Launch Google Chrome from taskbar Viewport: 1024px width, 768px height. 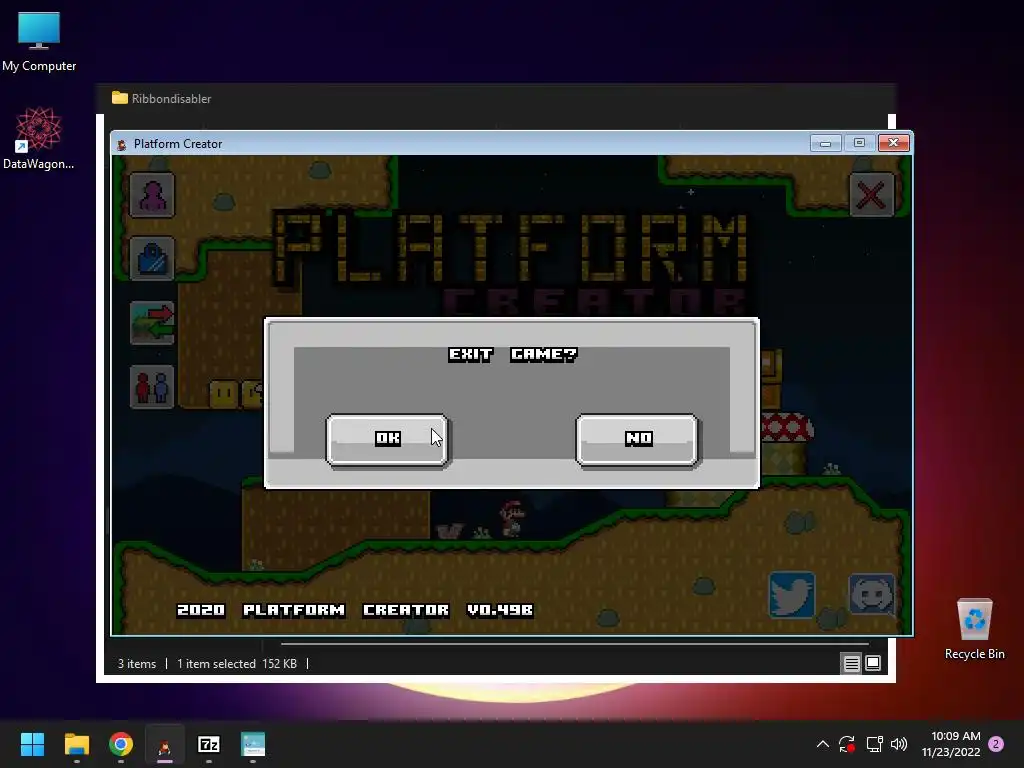click(121, 744)
